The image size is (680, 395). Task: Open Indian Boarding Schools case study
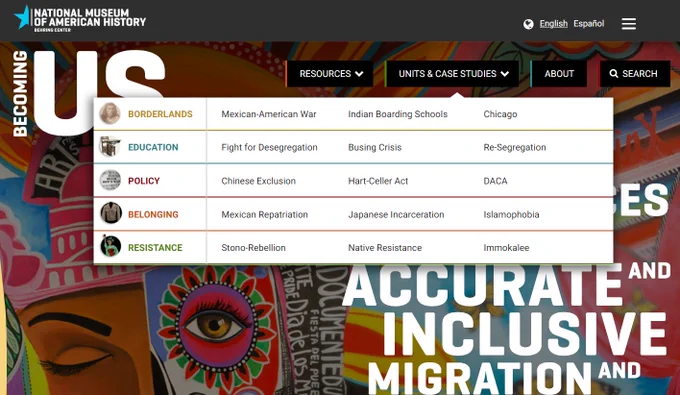coord(398,114)
